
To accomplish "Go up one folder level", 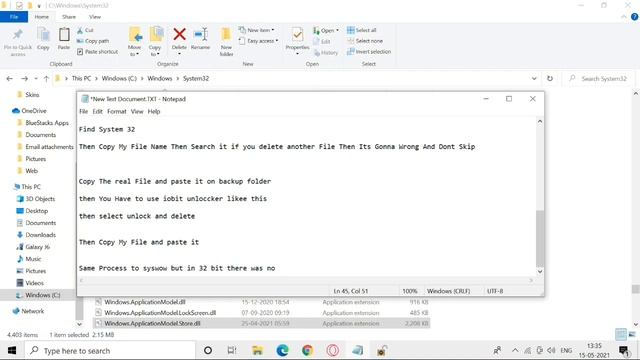I will pos(46,78).
